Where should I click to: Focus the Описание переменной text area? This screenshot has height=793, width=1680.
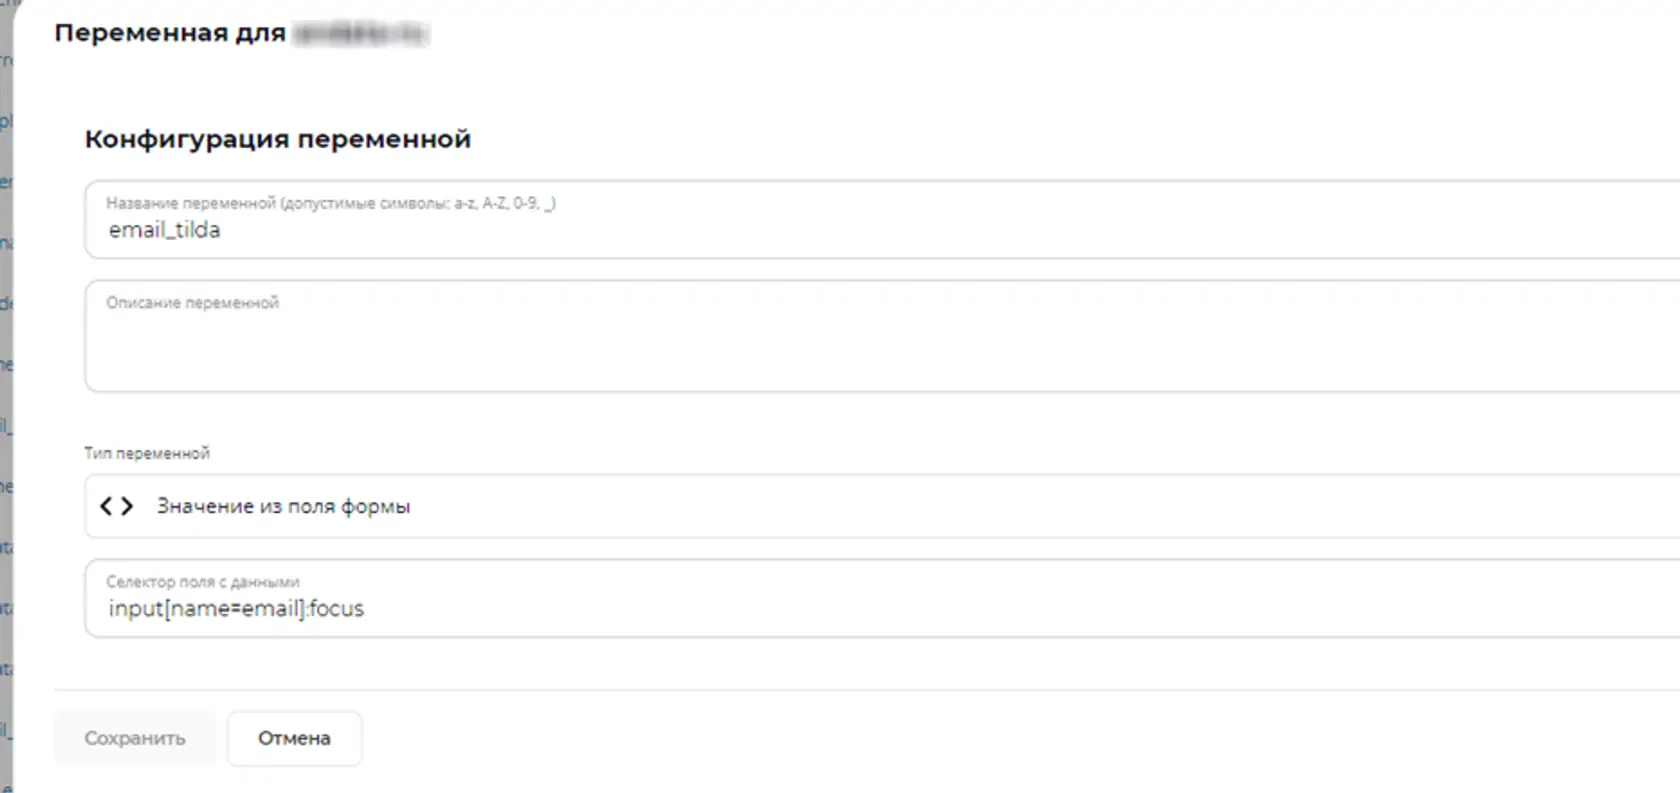(x=882, y=336)
